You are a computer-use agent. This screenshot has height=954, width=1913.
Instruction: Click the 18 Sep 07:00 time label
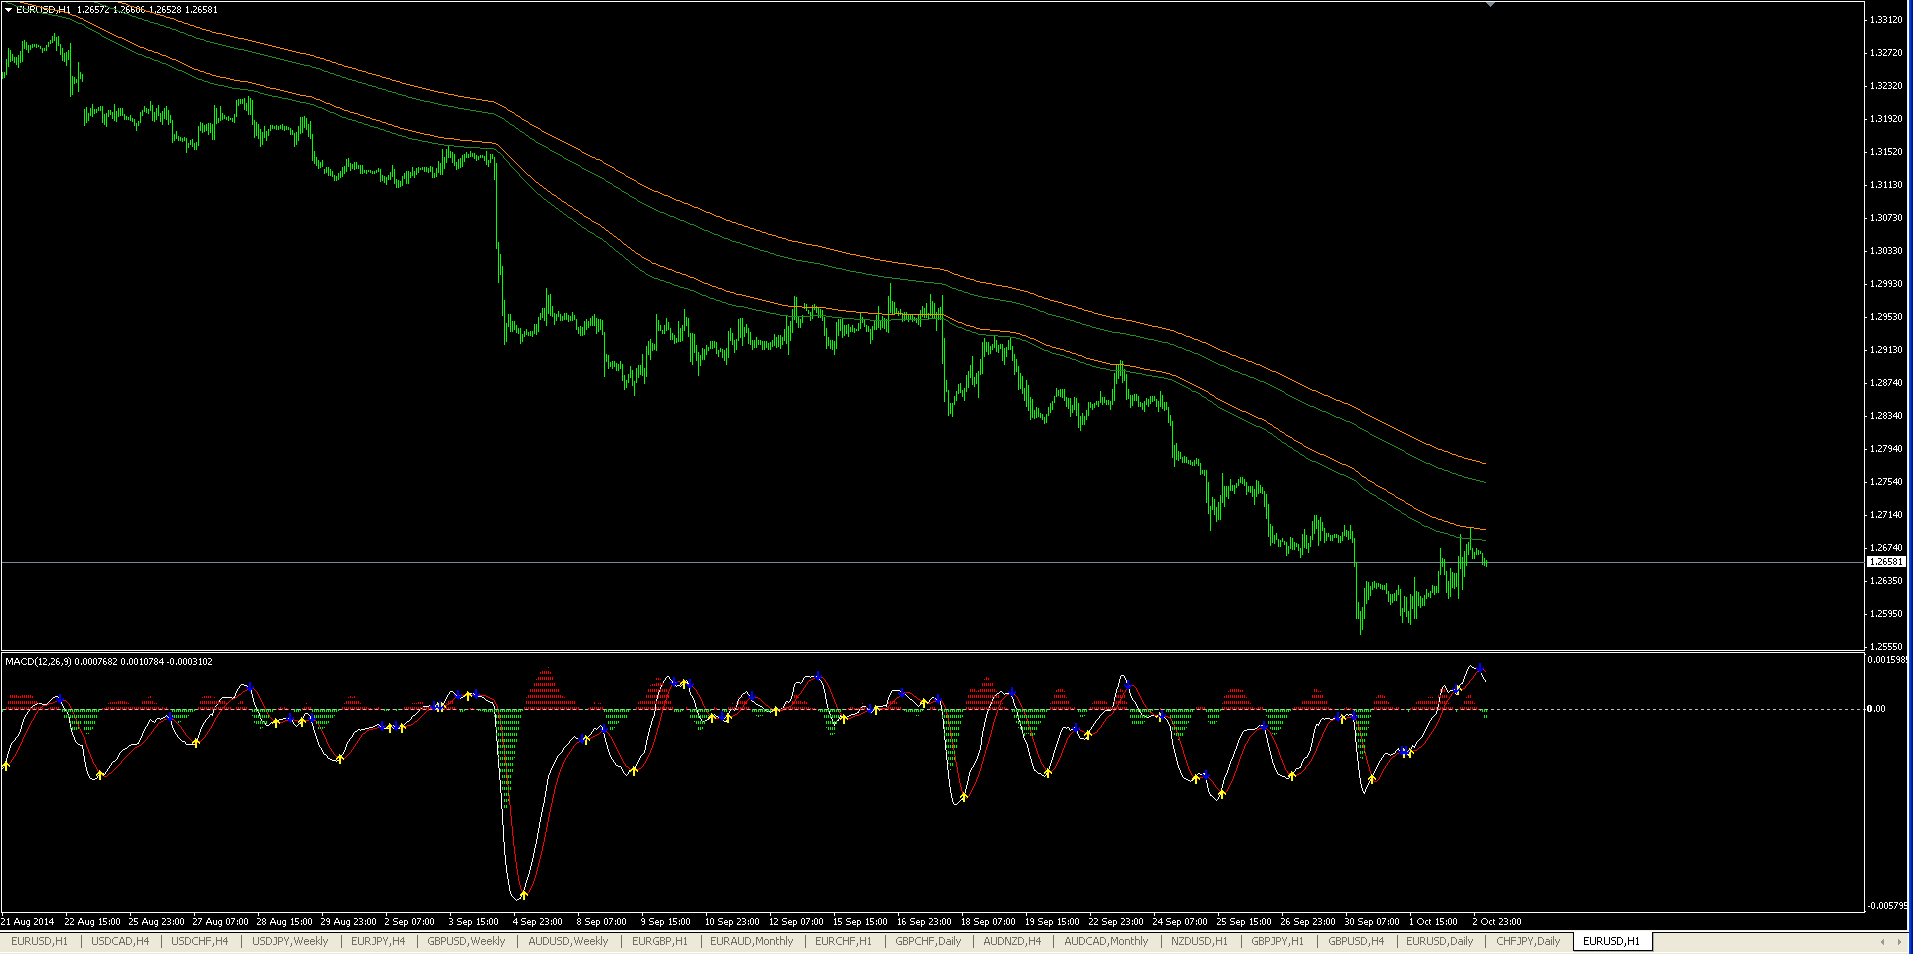988,921
